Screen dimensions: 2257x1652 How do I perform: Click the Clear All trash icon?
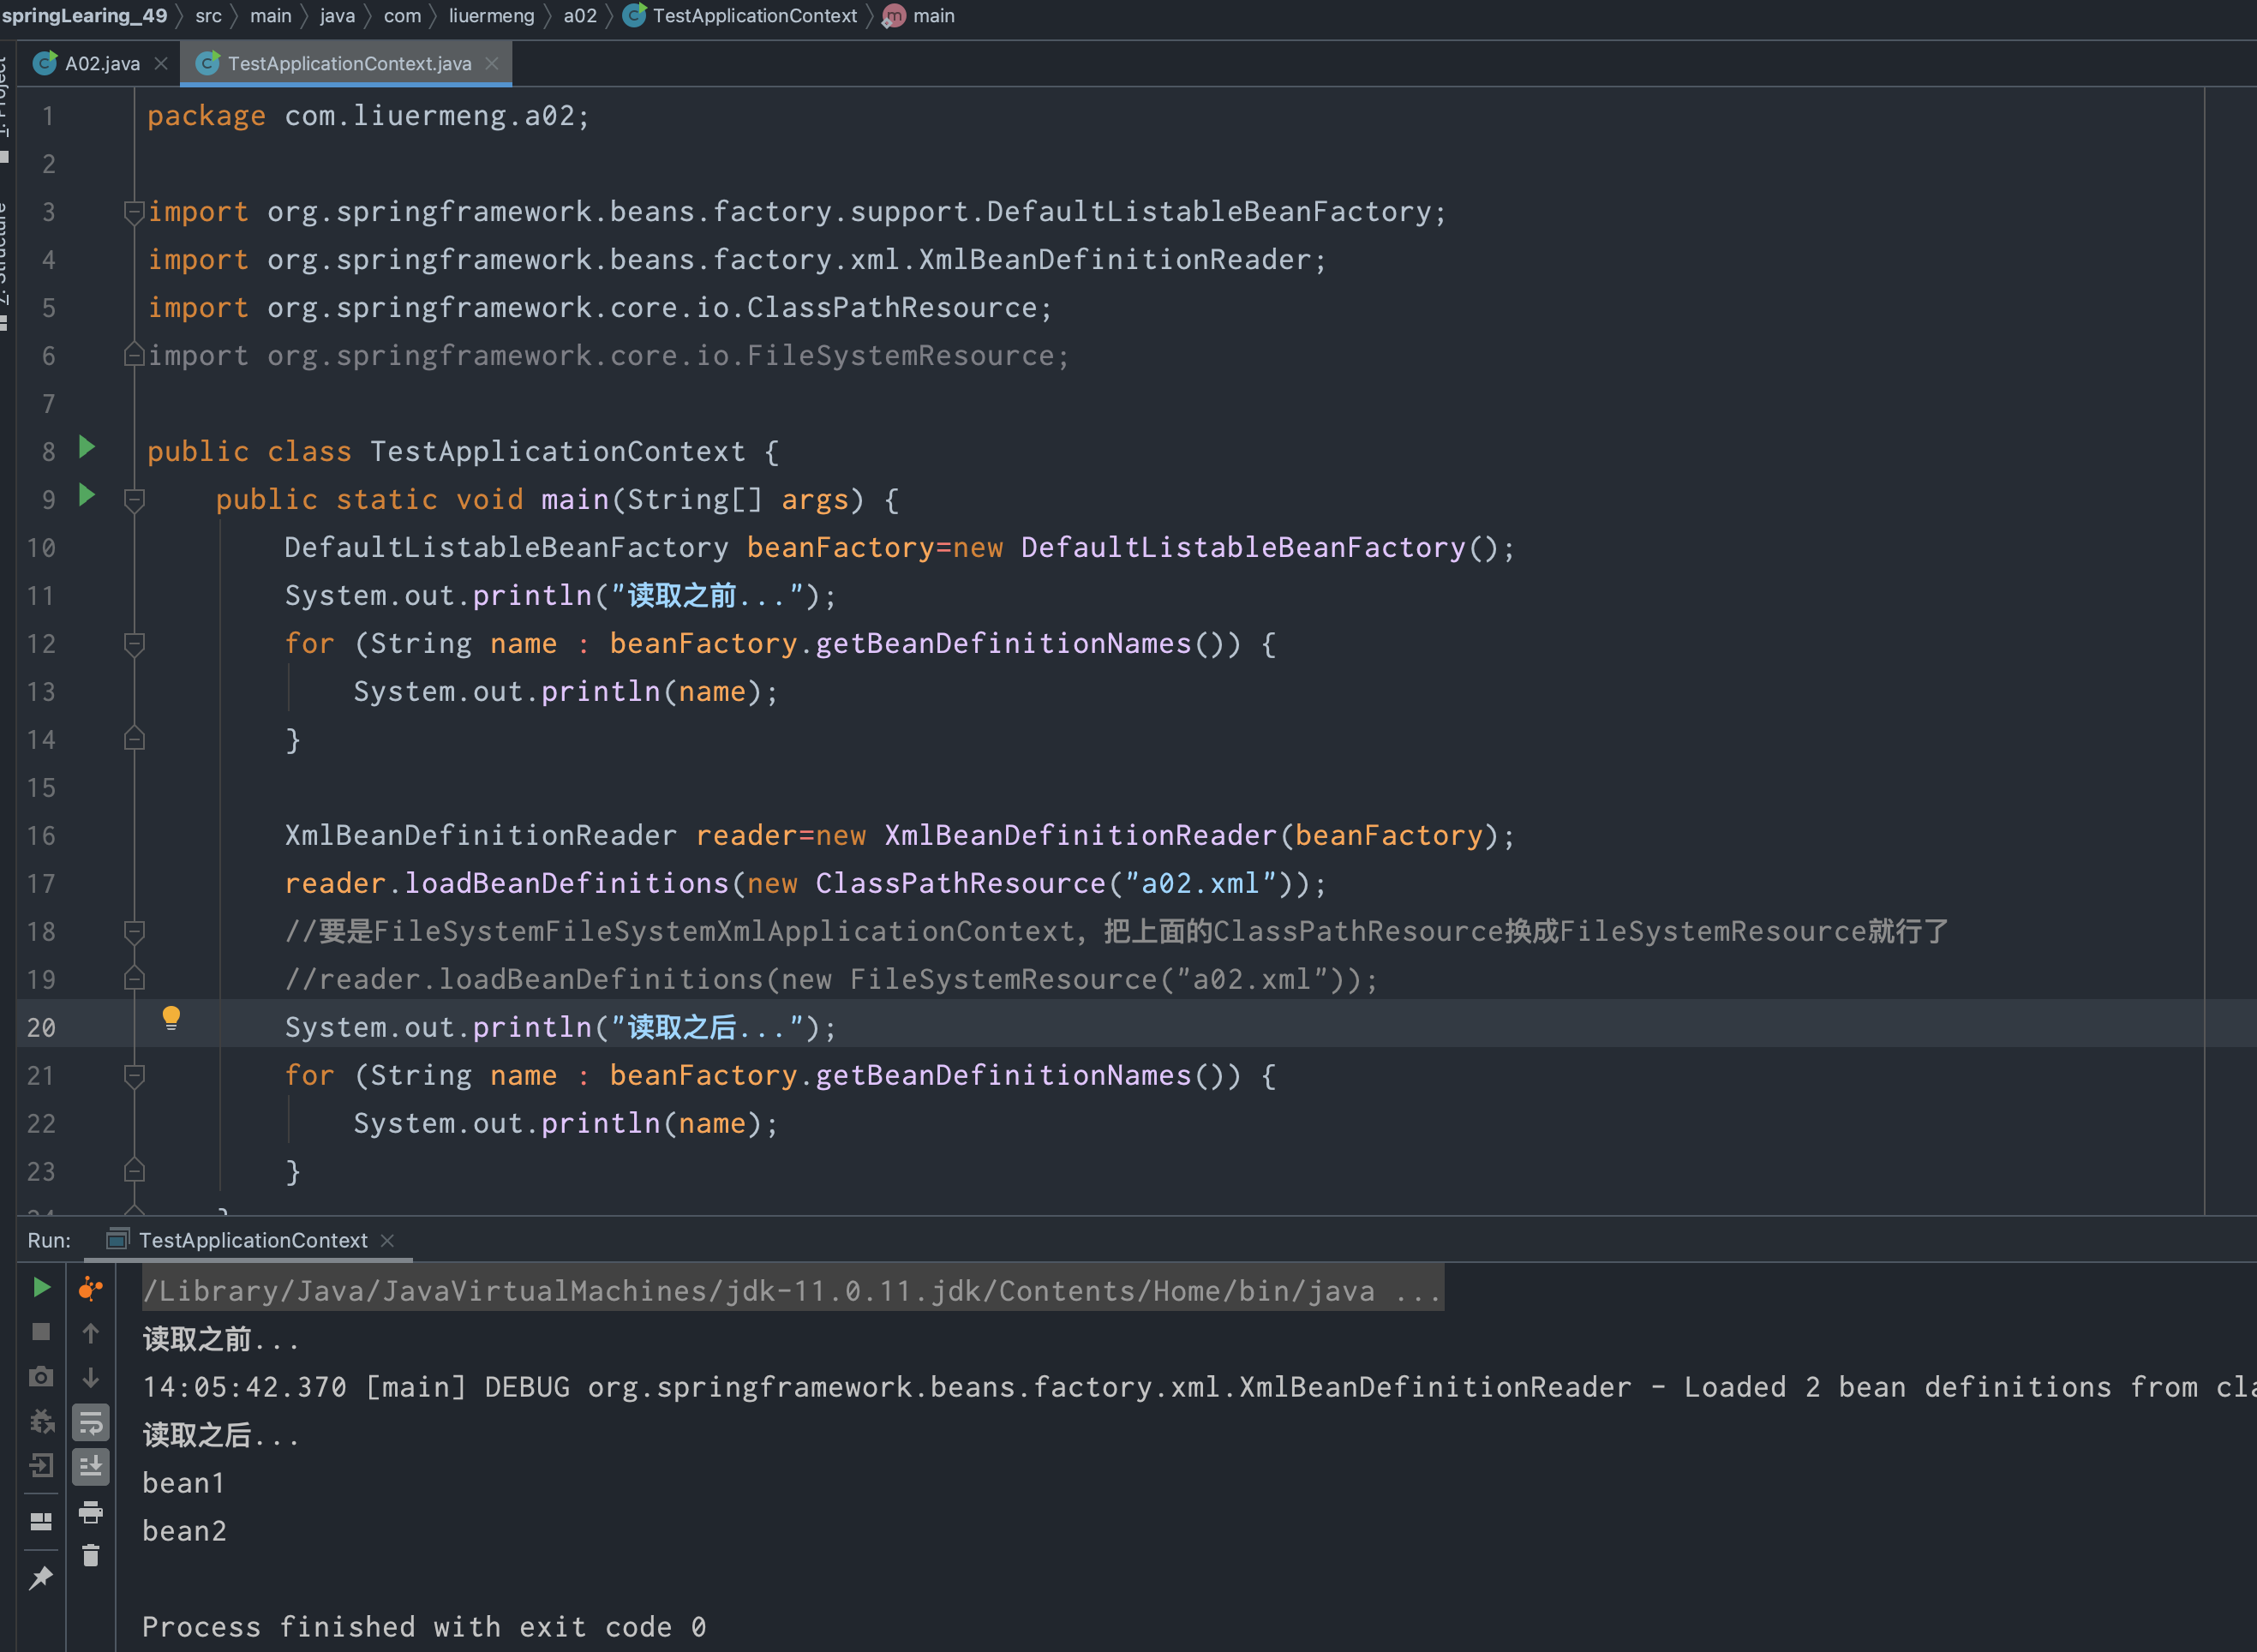91,1556
